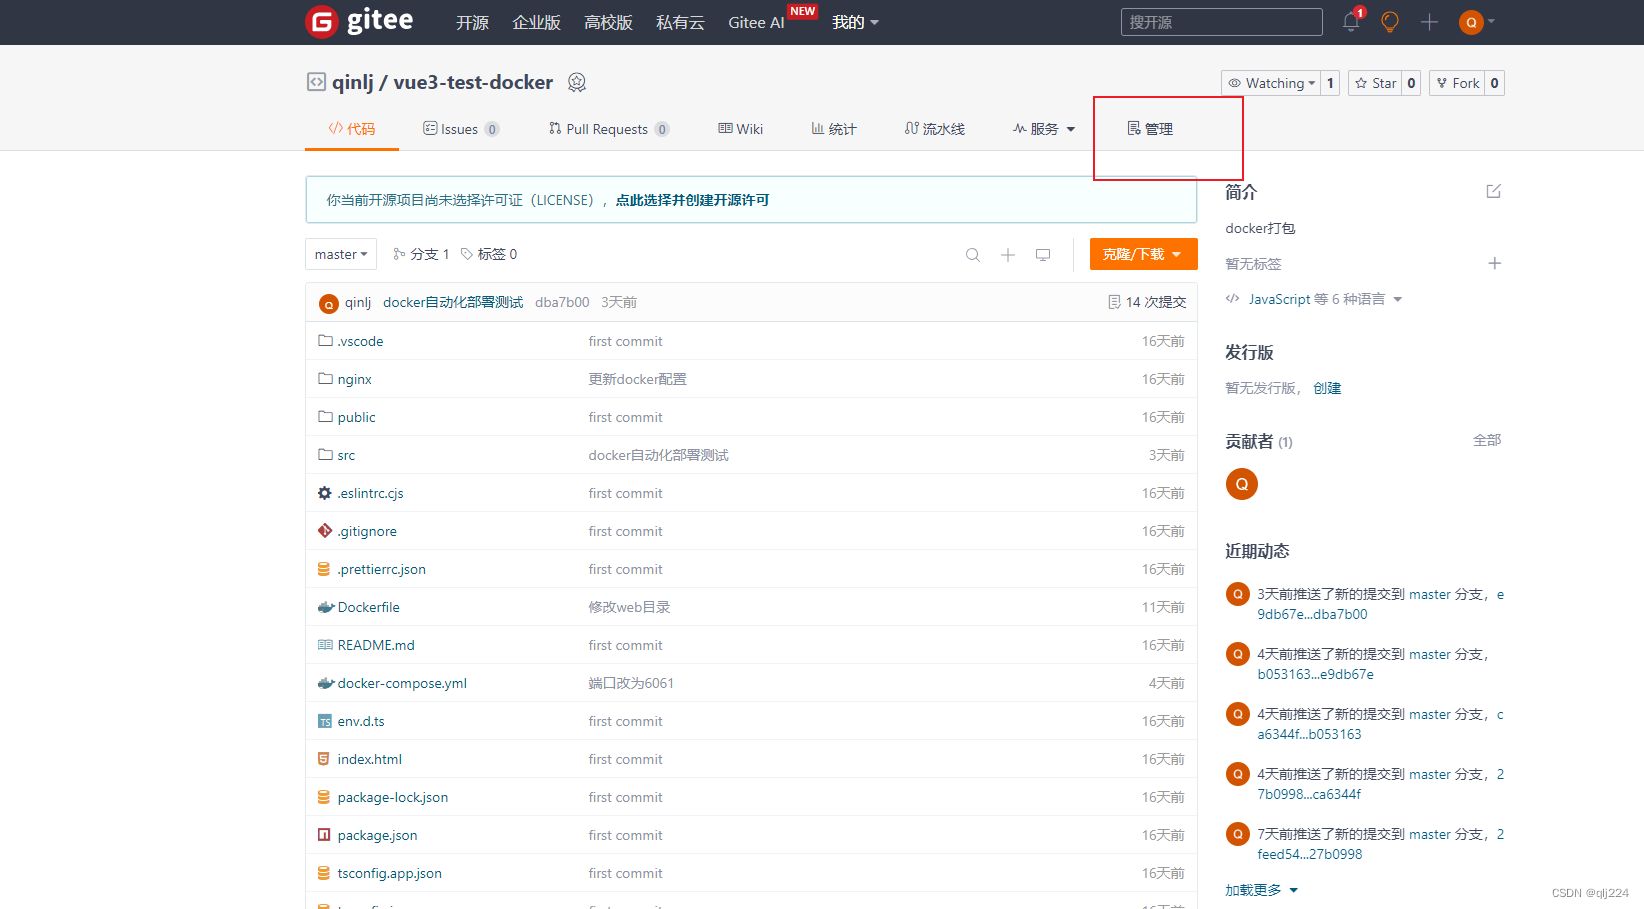Star the repository

tap(1375, 83)
